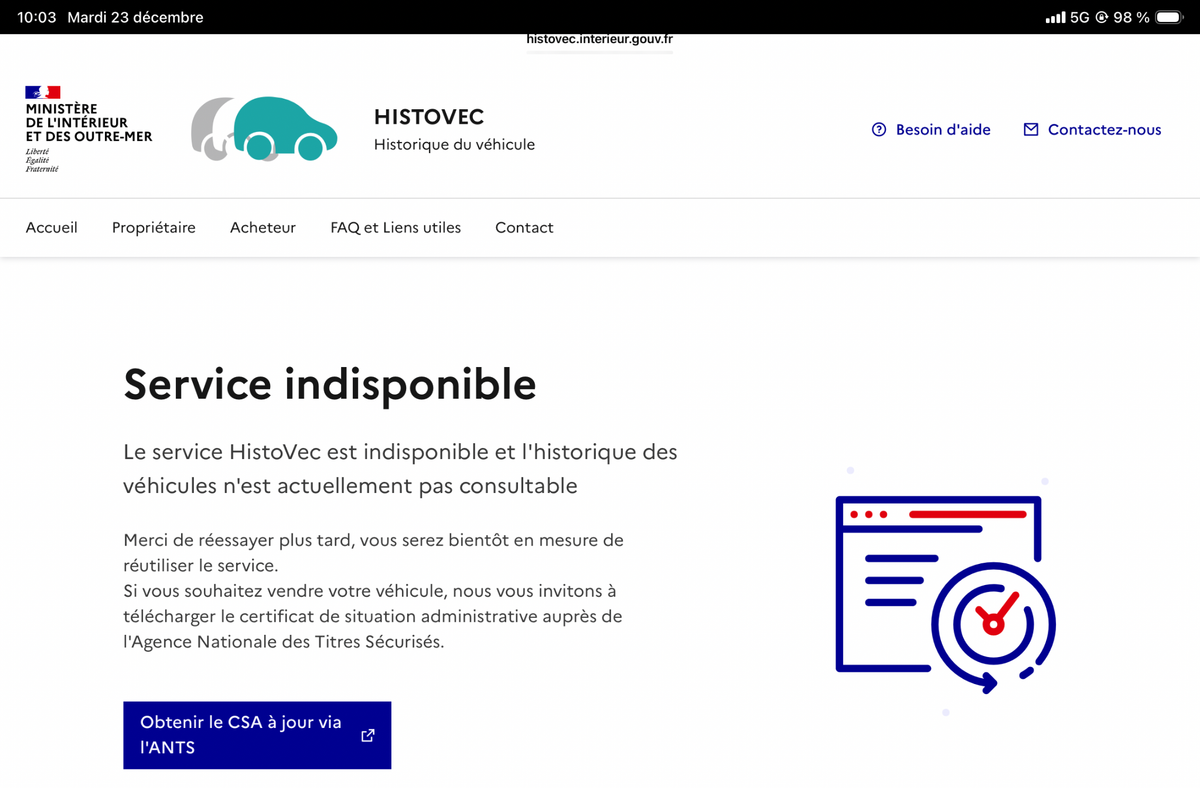This screenshot has width=1200, height=788.
Task: Go to the Accueil page
Action: point(52,227)
